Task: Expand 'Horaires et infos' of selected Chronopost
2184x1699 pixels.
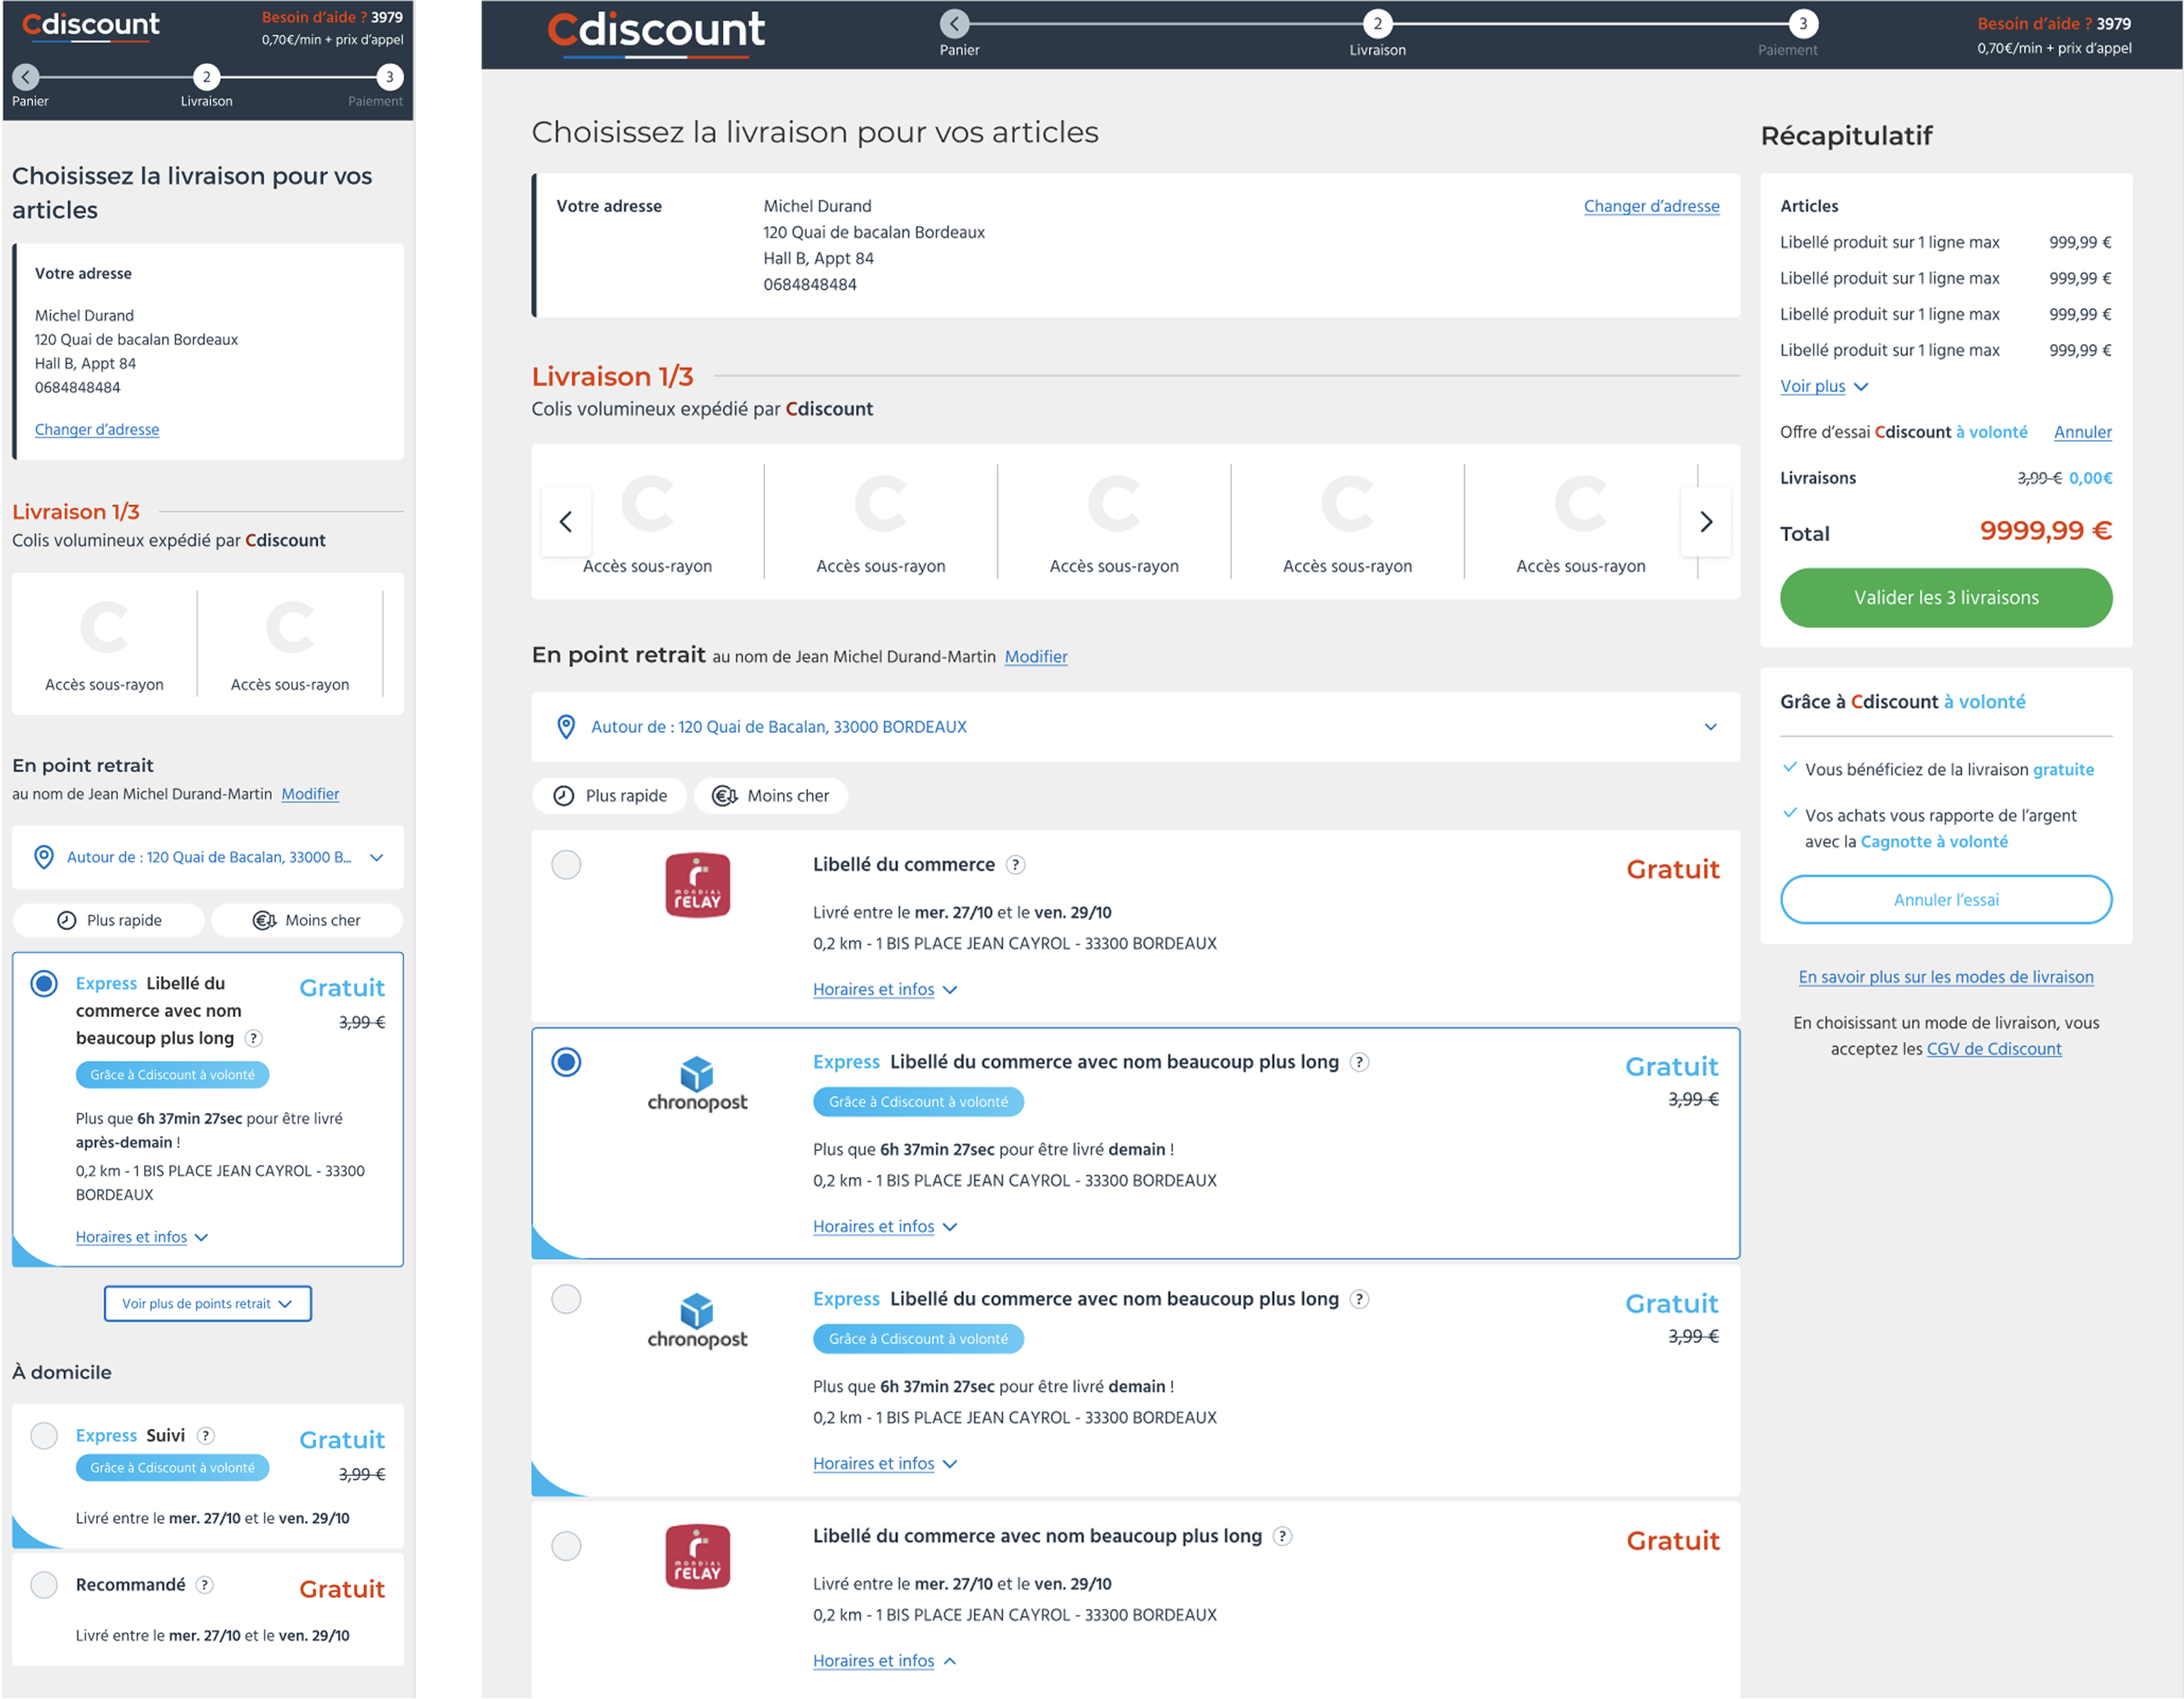Action: tap(885, 1227)
